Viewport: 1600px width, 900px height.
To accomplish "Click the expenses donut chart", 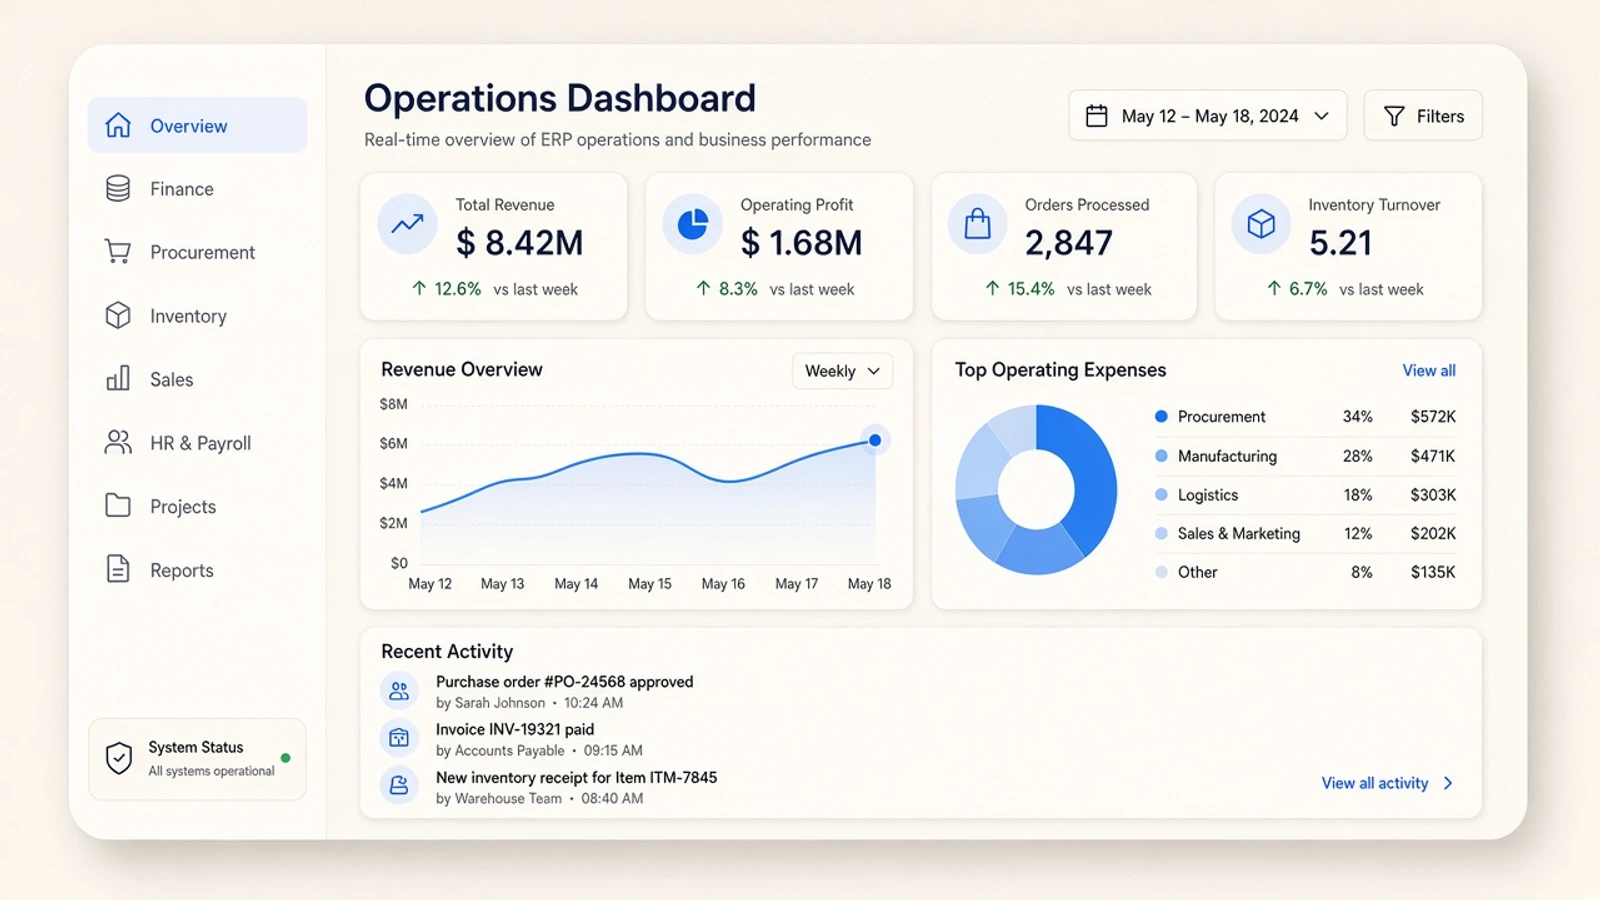I will click(x=1036, y=490).
